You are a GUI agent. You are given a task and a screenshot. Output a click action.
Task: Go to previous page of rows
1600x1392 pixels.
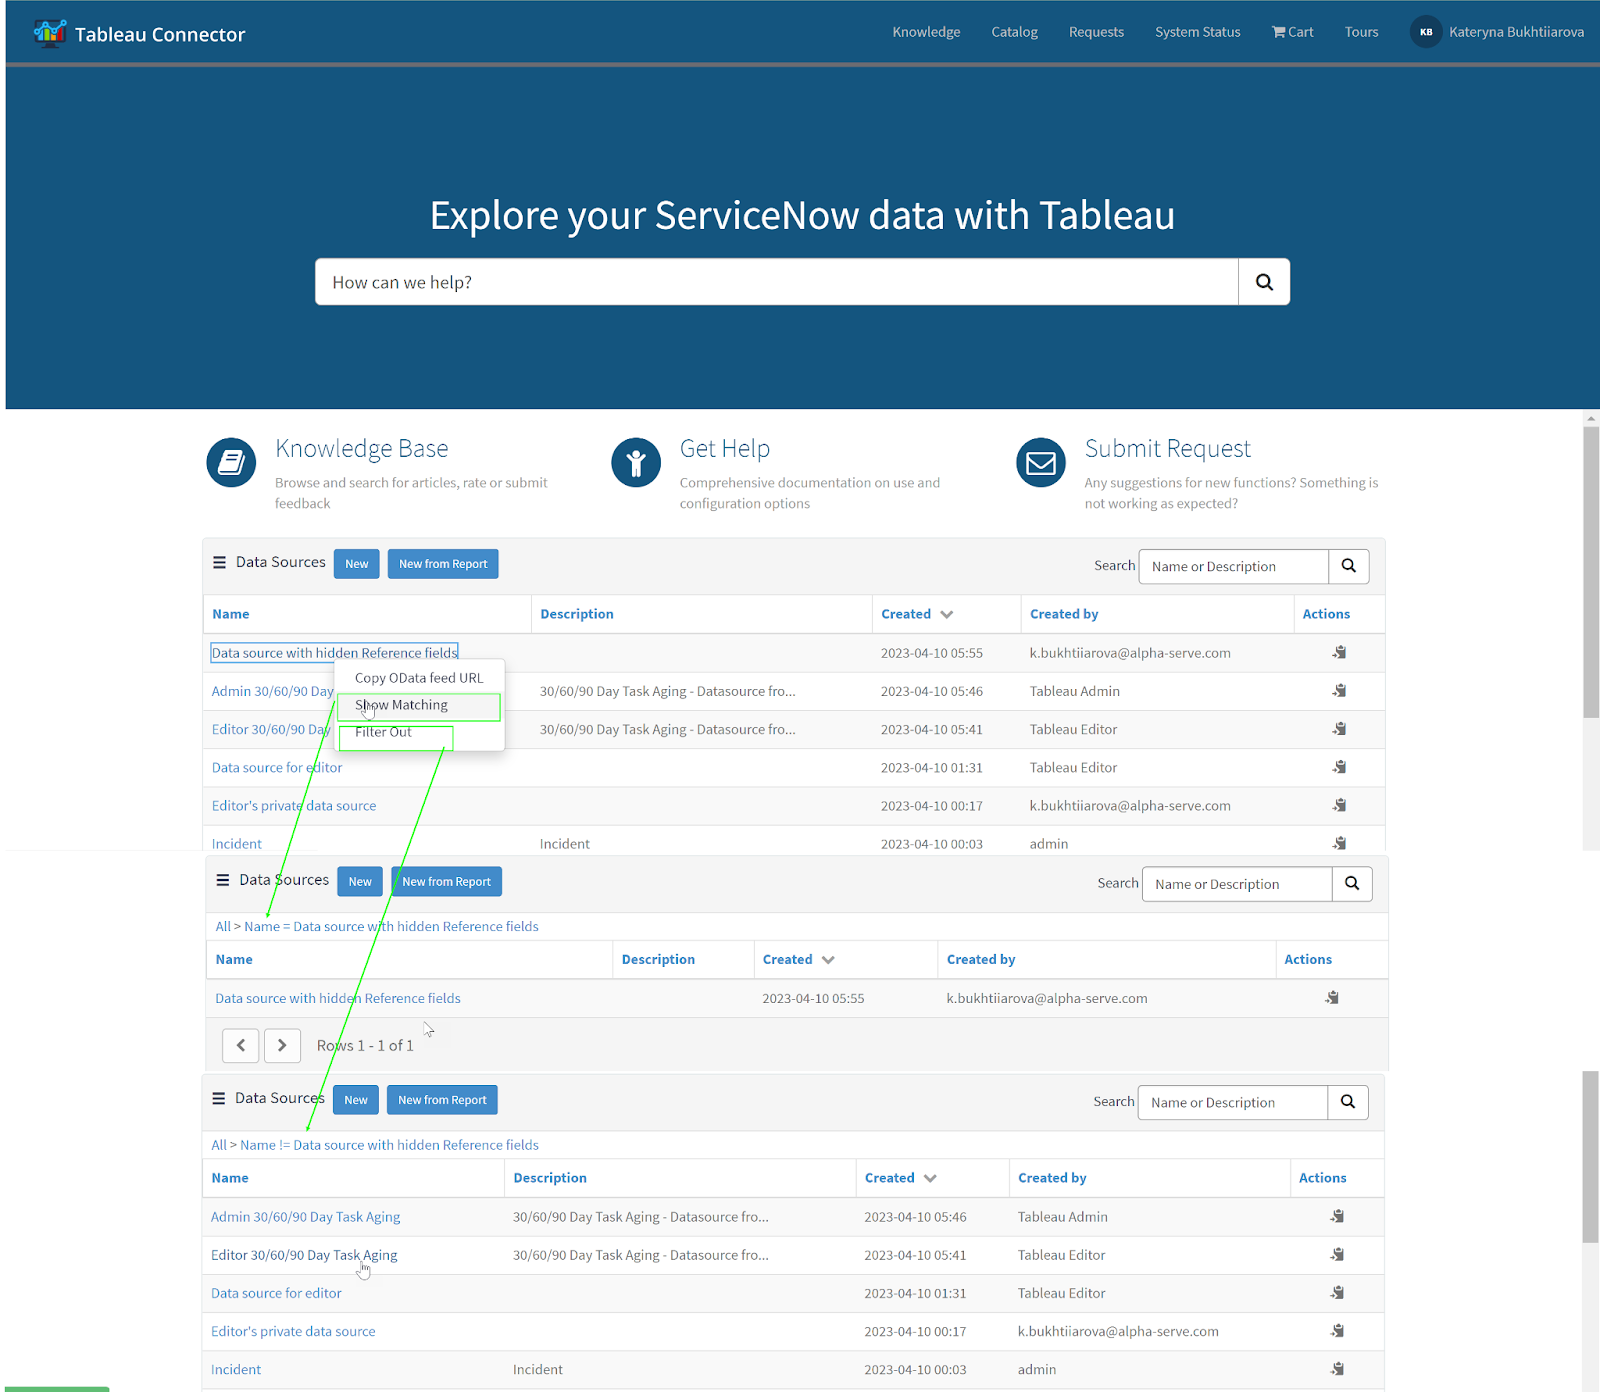point(240,1045)
